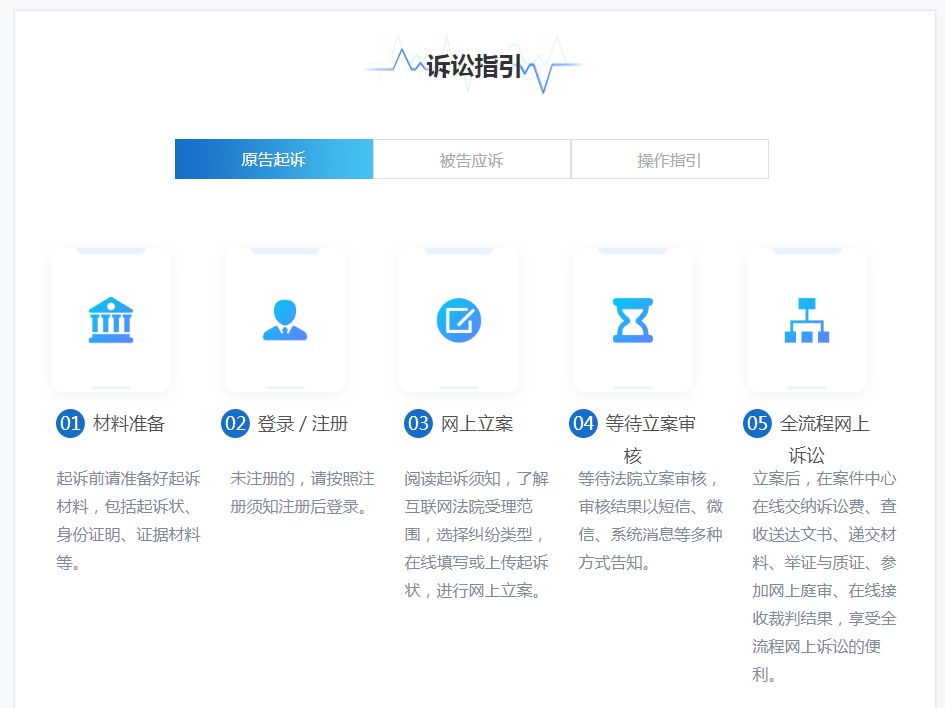This screenshot has width=945, height=708.
Task: Open the 操作指引 tab
Action: [669, 158]
